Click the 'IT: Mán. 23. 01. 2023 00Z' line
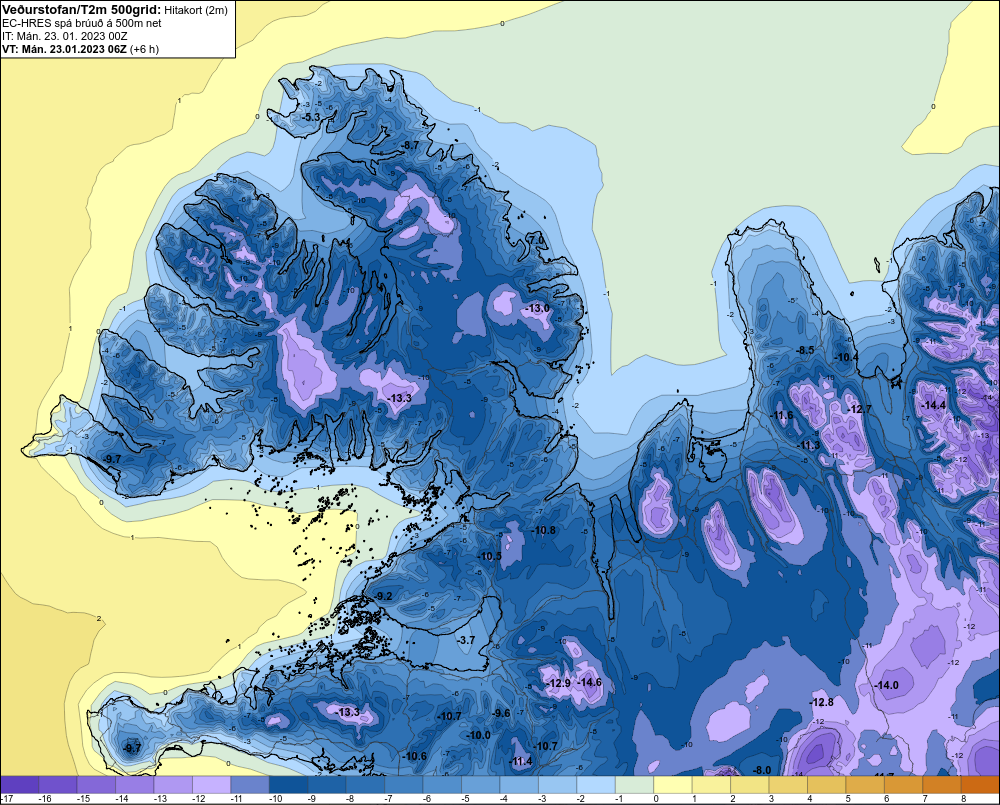This screenshot has height=805, width=1000. click(x=65, y=36)
